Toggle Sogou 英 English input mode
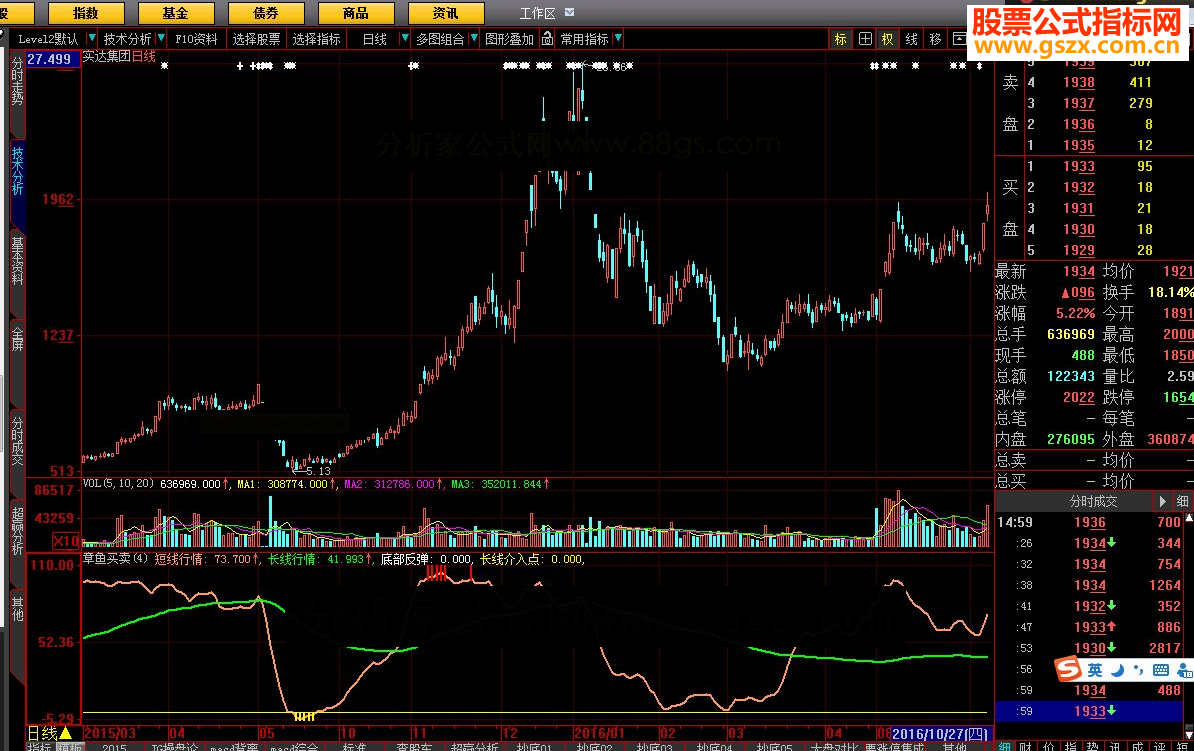Viewport: 1194px width, 751px height. (1096, 669)
